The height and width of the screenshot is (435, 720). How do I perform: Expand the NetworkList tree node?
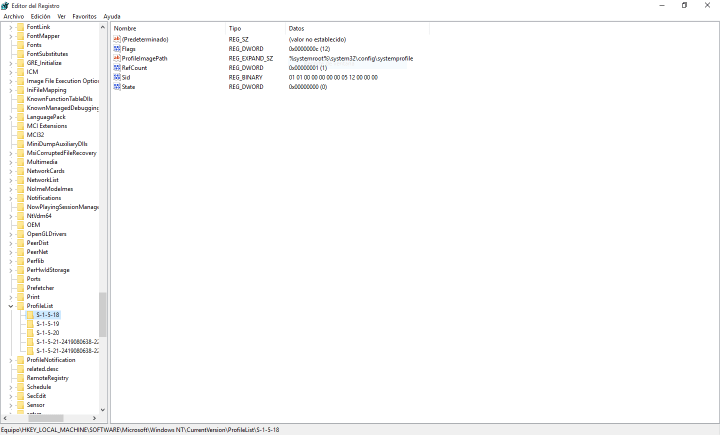pyautogui.click(x=11, y=180)
